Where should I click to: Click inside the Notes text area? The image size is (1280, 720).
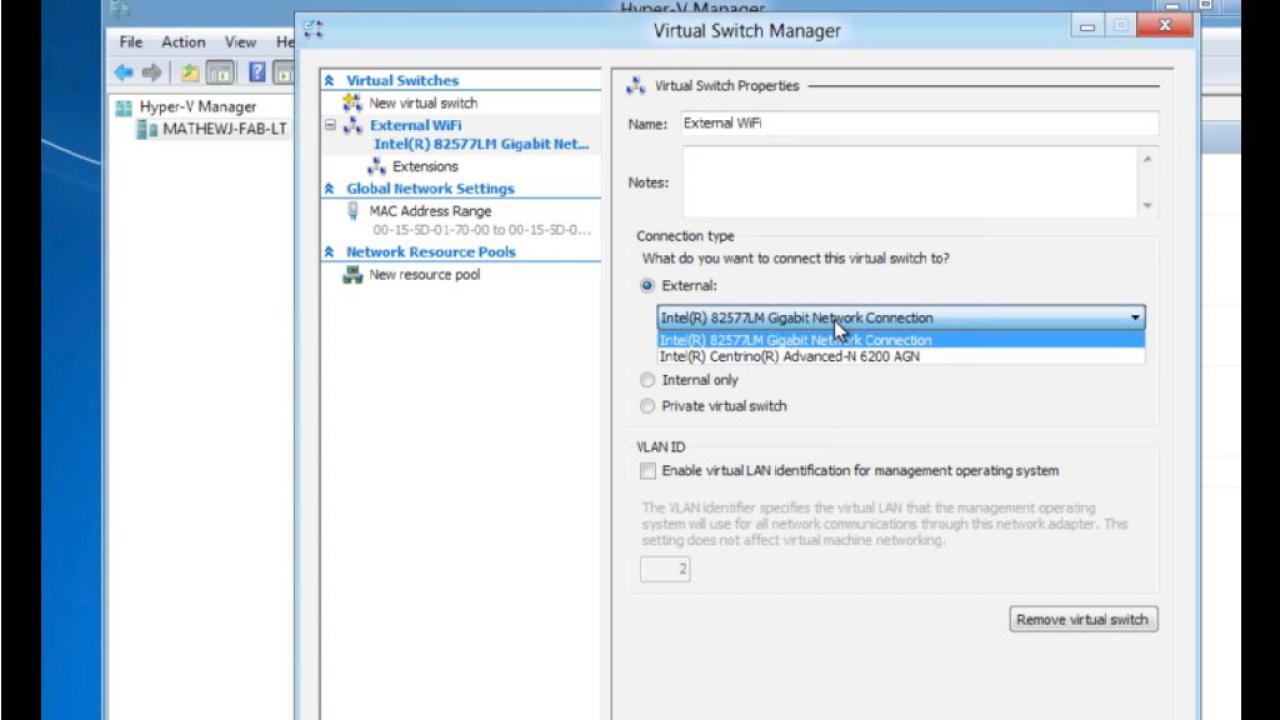point(908,182)
